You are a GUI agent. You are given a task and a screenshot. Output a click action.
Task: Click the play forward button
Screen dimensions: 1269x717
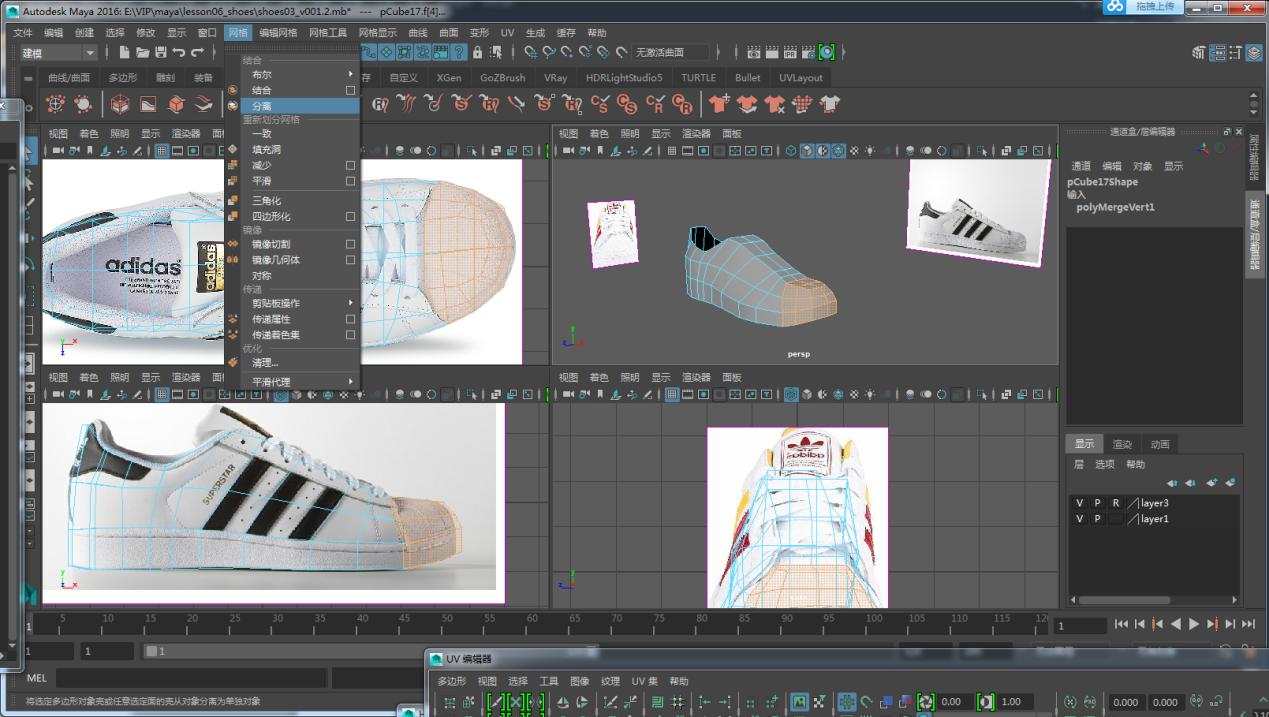(x=1194, y=624)
